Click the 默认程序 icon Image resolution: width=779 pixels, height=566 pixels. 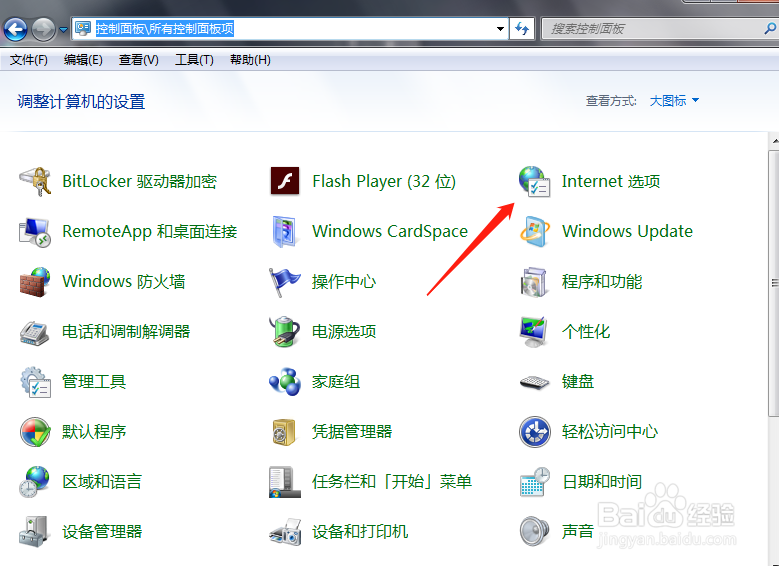click(35, 431)
